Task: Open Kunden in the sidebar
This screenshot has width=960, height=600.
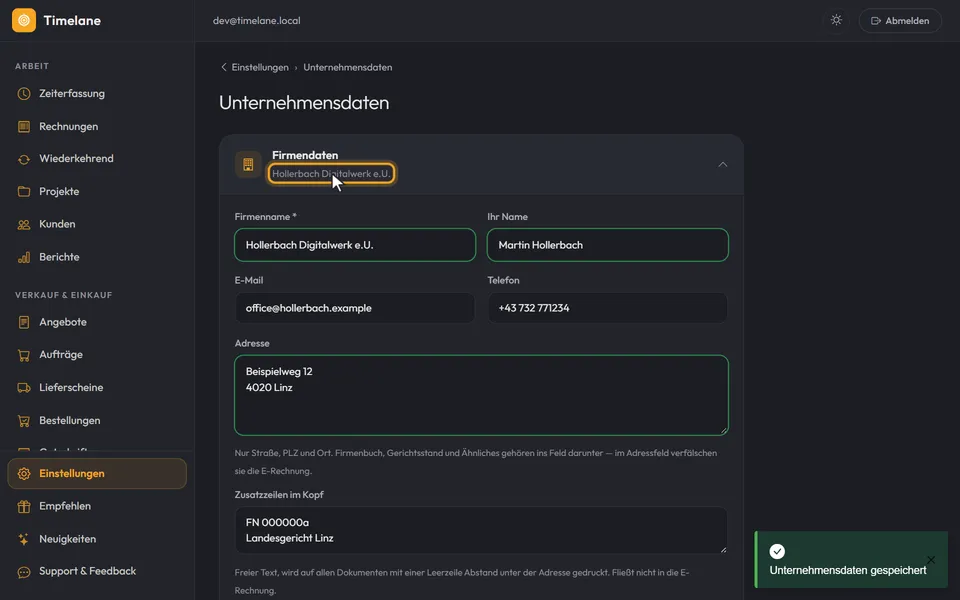Action: point(97,224)
